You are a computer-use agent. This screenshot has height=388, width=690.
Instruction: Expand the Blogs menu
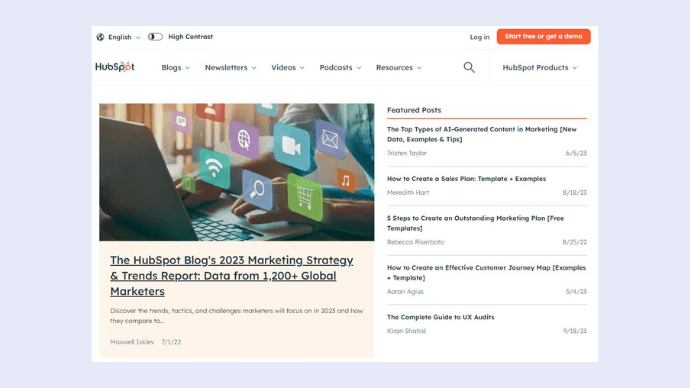click(176, 67)
